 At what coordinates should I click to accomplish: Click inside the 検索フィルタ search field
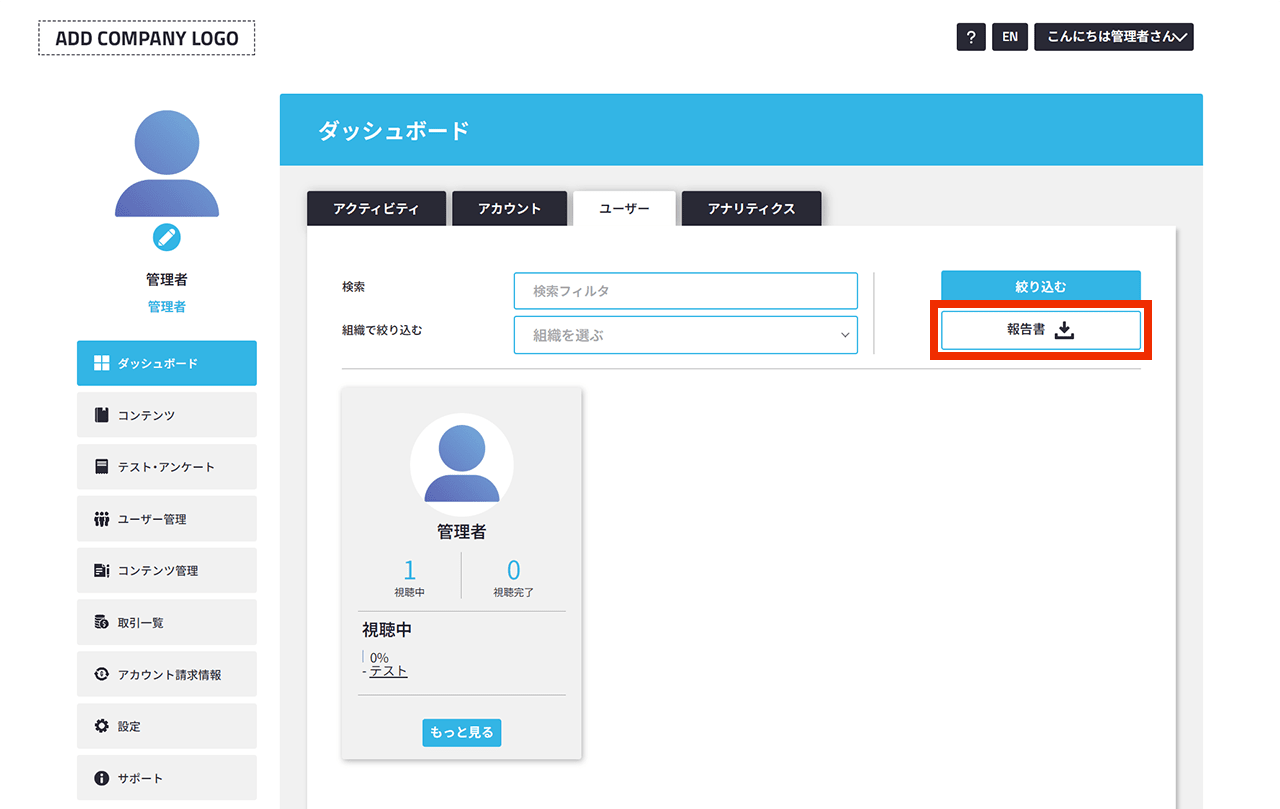point(685,291)
